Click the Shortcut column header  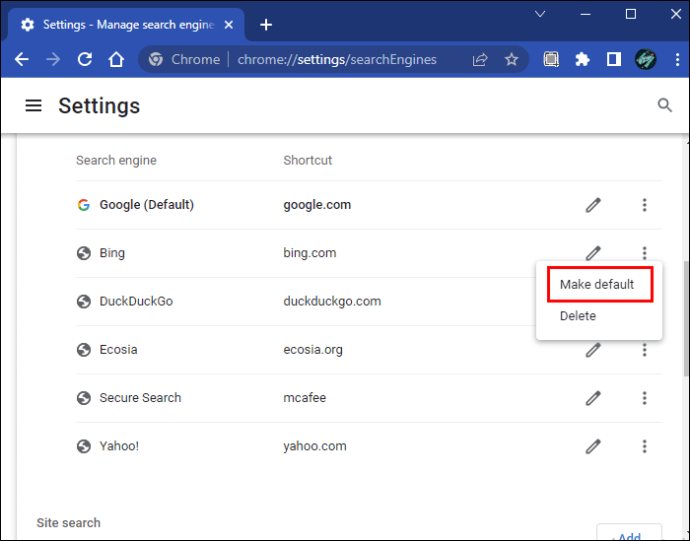(x=307, y=160)
